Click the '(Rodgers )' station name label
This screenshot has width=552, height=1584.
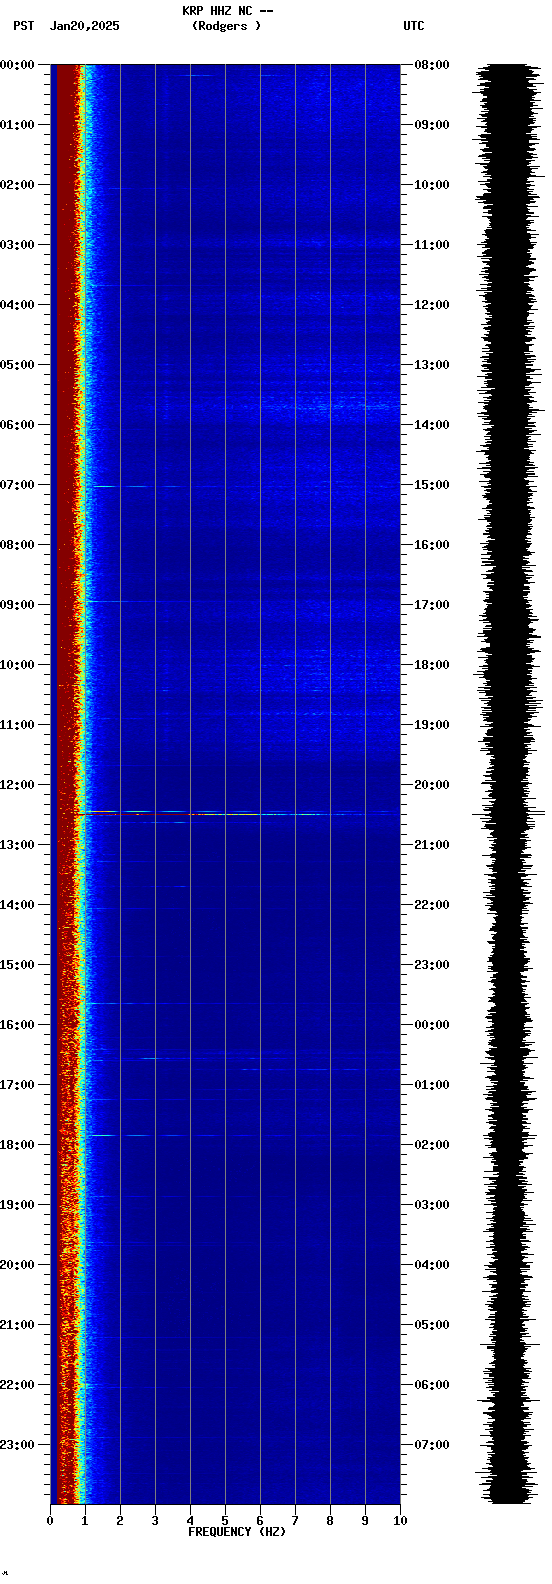[x=226, y=26]
